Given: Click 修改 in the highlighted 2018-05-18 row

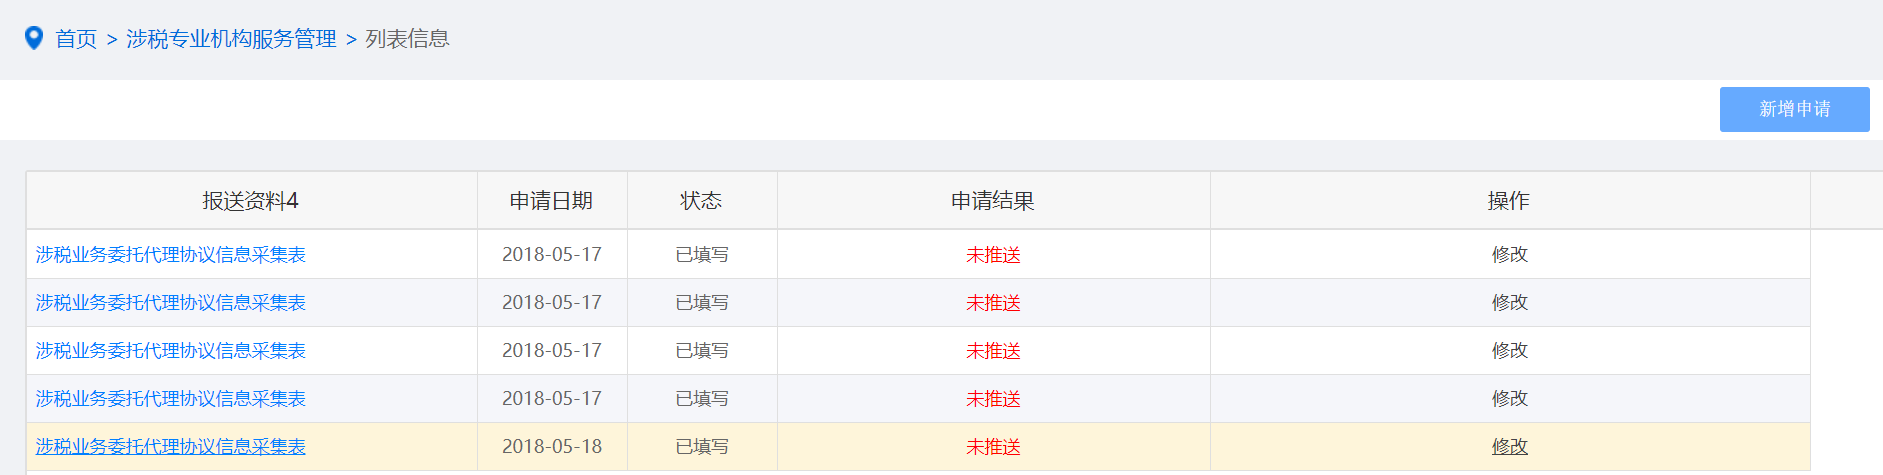Looking at the screenshot, I should click(x=1510, y=447).
